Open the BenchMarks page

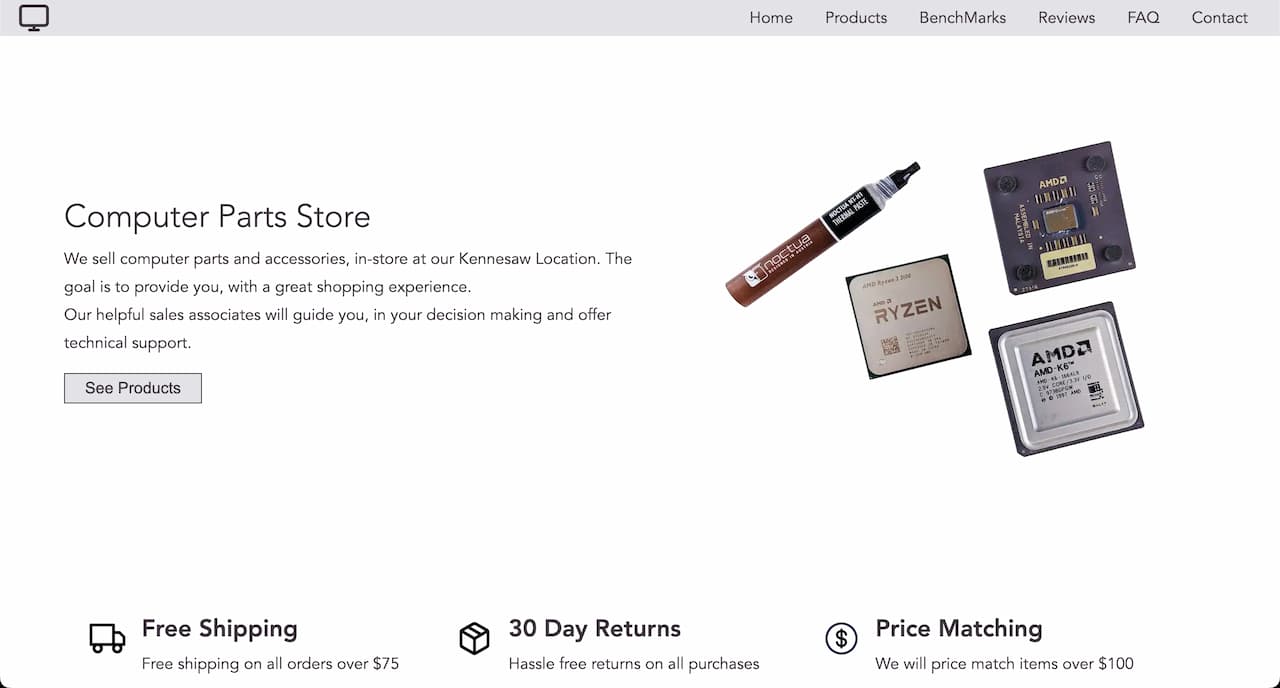963,17
